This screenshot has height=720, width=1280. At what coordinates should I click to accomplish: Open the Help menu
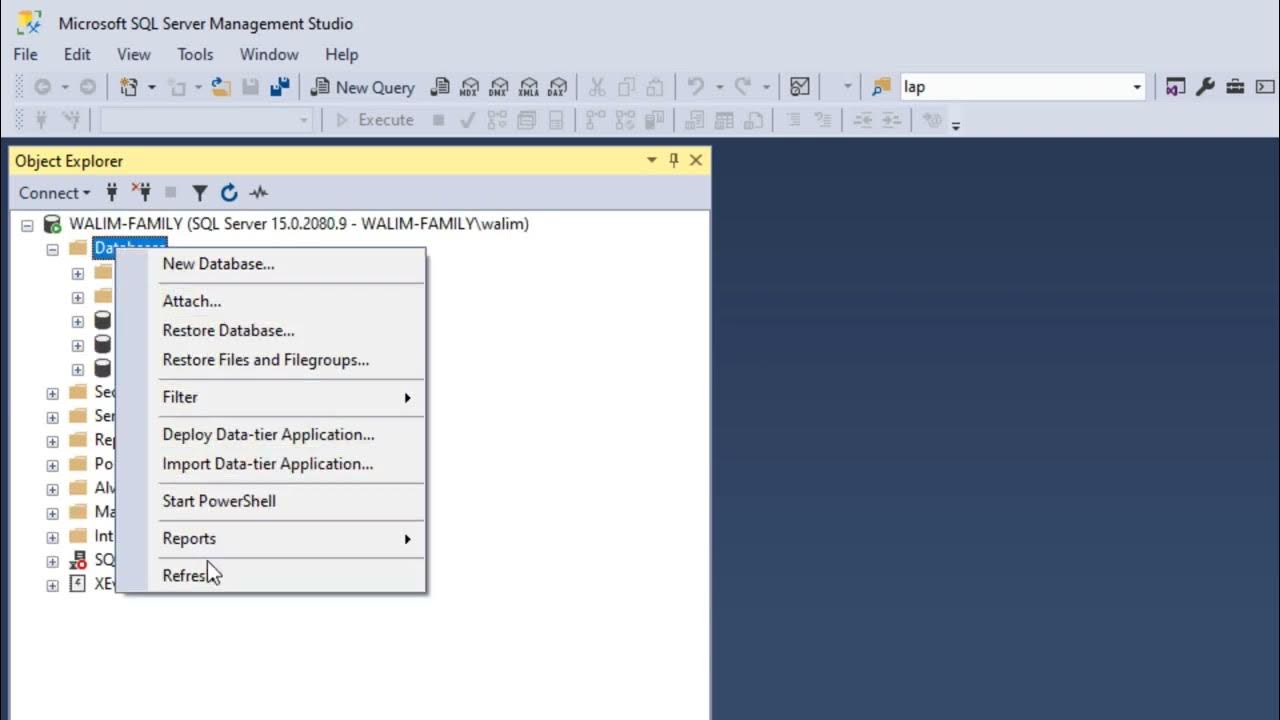[x=342, y=54]
